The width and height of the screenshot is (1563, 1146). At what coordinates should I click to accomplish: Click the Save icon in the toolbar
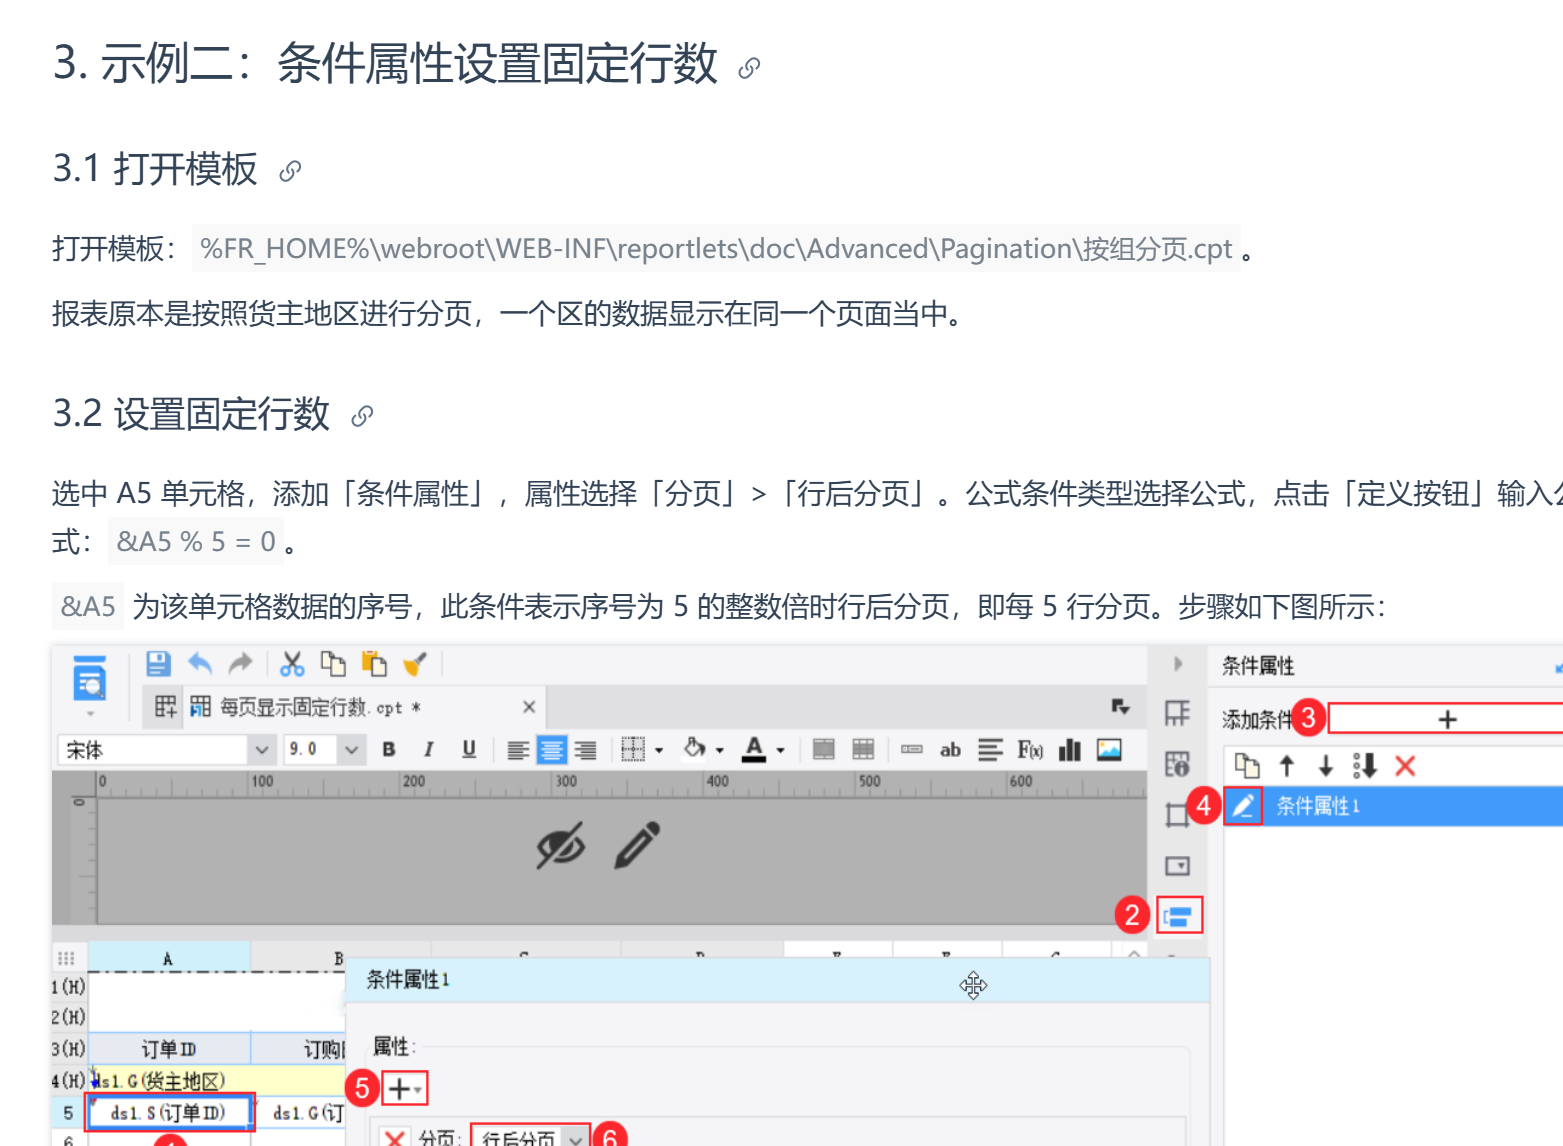[158, 664]
